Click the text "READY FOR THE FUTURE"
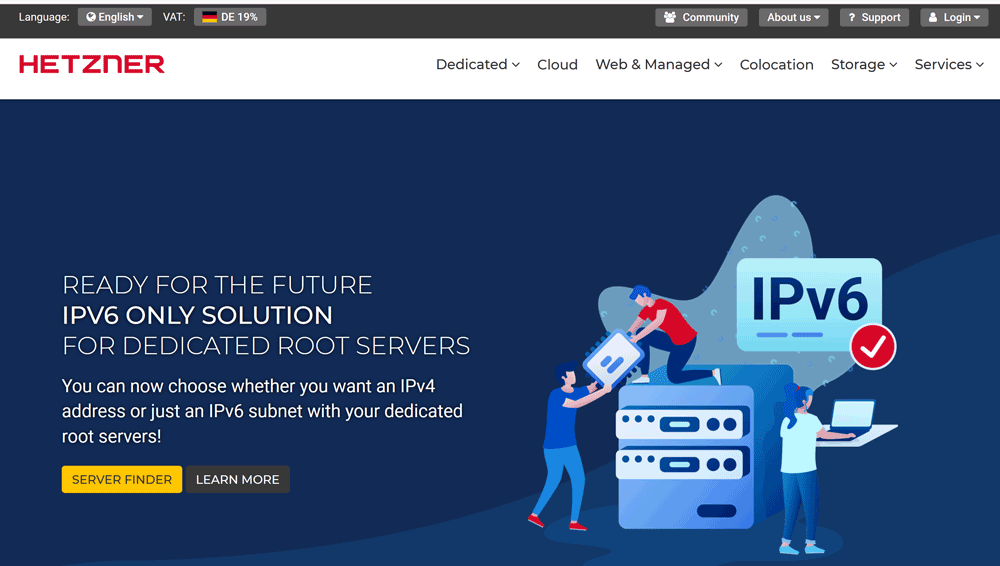The width and height of the screenshot is (1000, 566). pos(217,285)
